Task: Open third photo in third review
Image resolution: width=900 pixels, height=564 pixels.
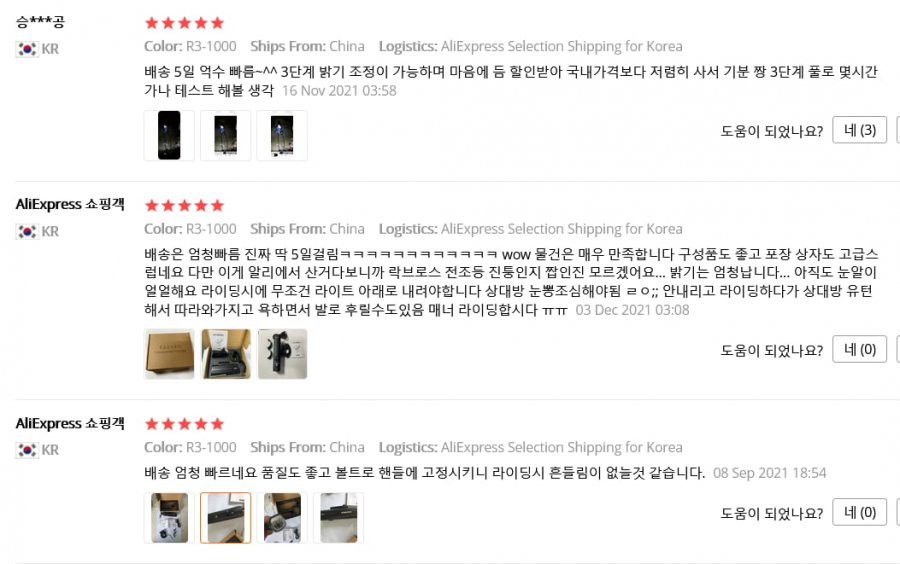Action: pyautogui.click(x=282, y=518)
